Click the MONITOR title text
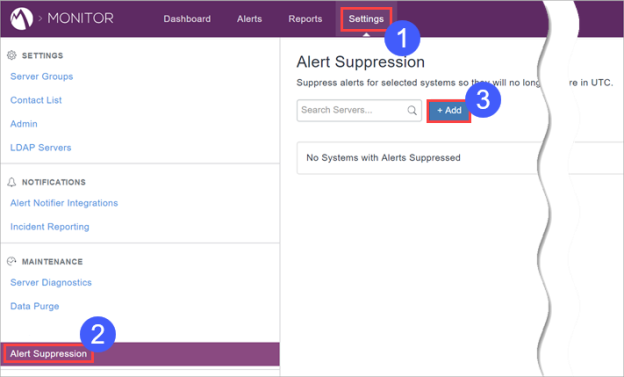This screenshot has height=377, width=624. point(80,18)
